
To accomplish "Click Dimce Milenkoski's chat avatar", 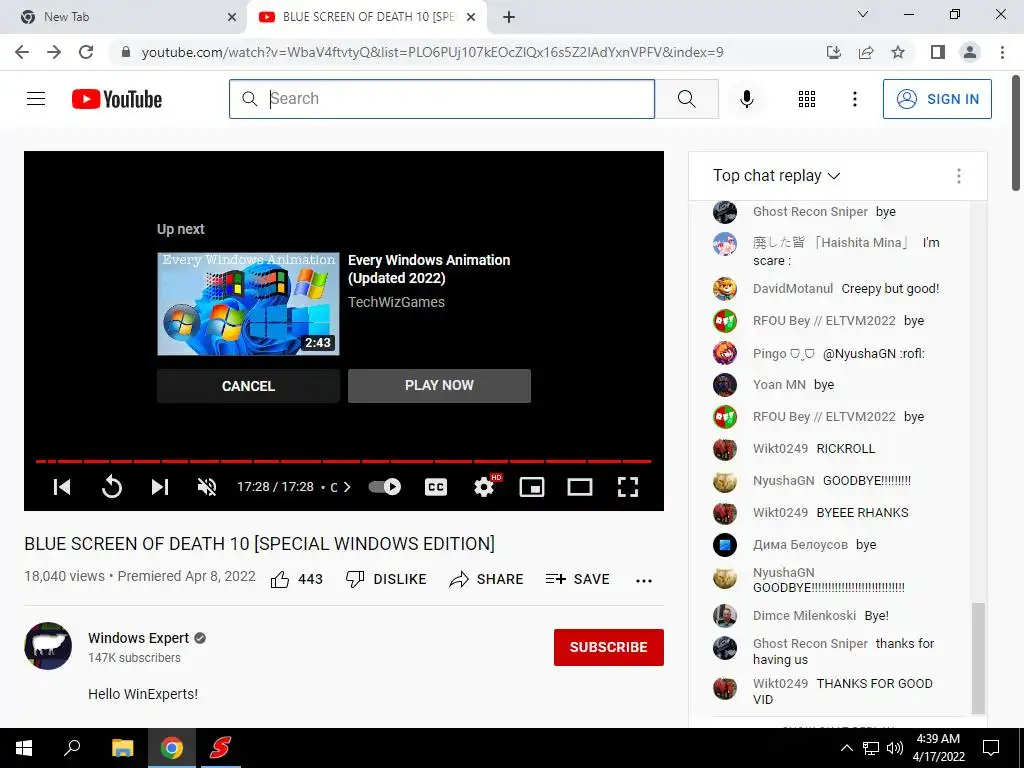I will tap(725, 616).
